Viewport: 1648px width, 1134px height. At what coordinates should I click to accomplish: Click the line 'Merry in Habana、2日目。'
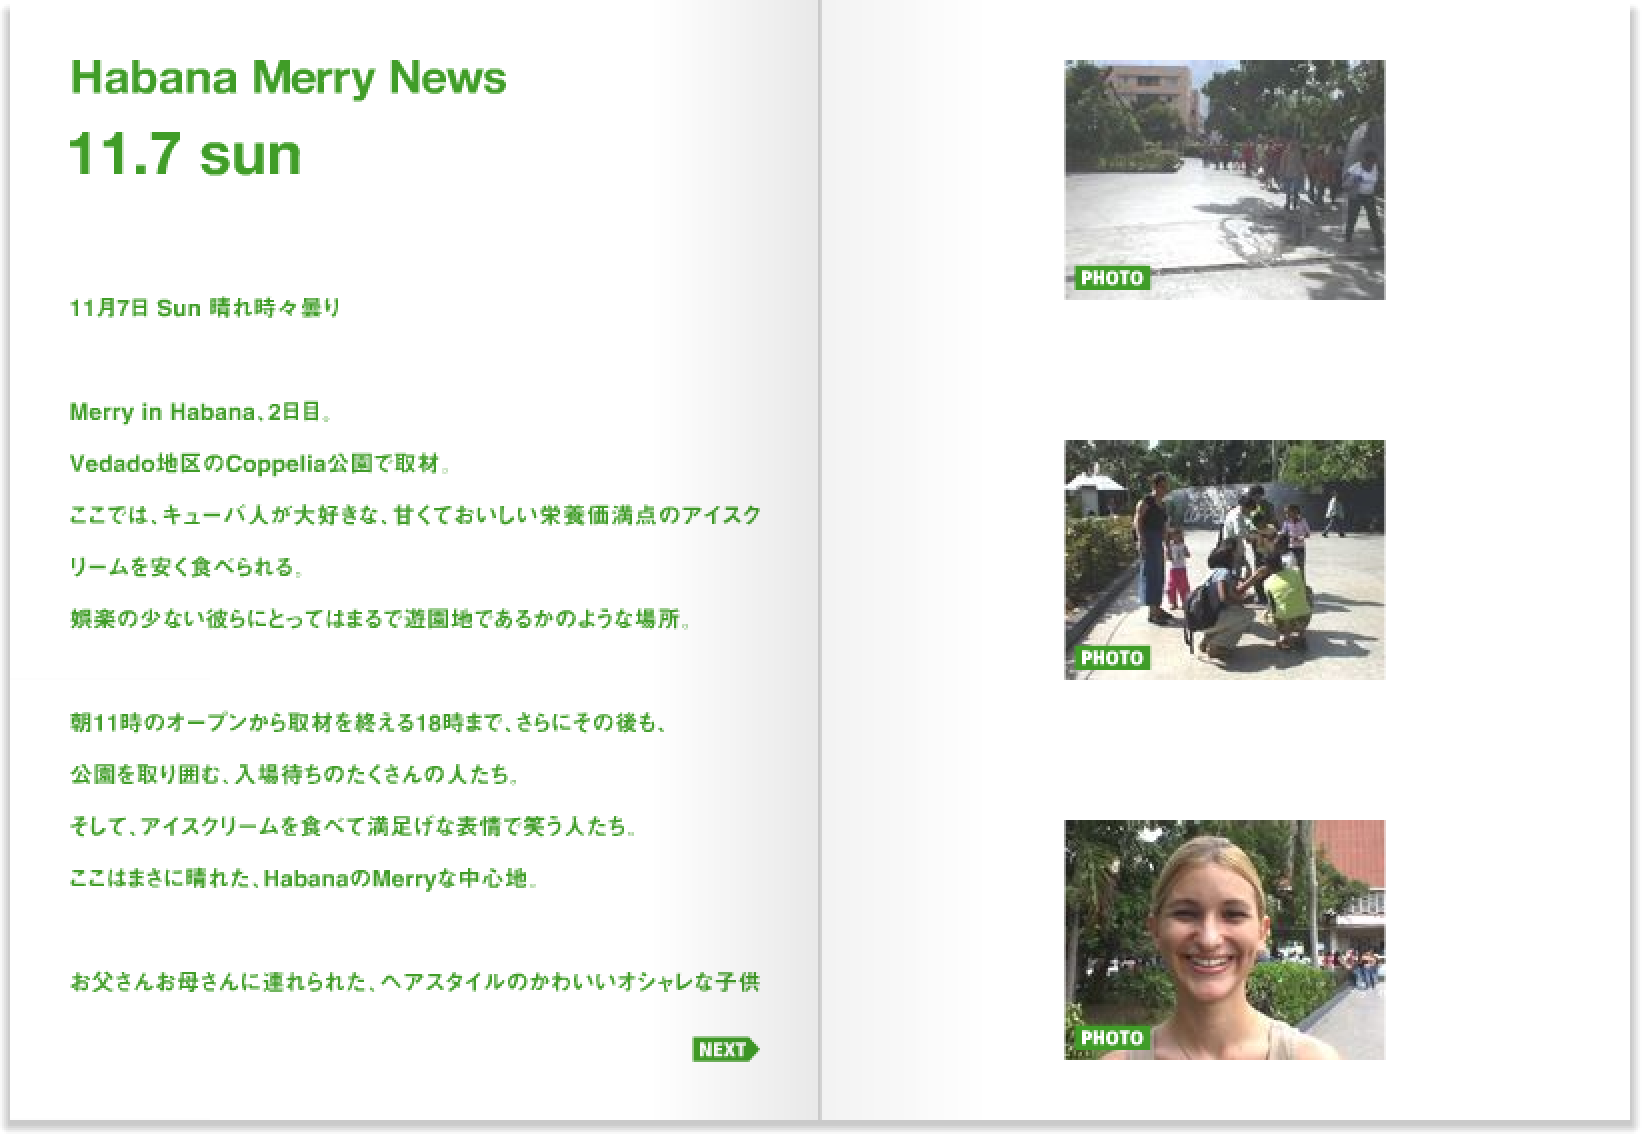(x=200, y=412)
